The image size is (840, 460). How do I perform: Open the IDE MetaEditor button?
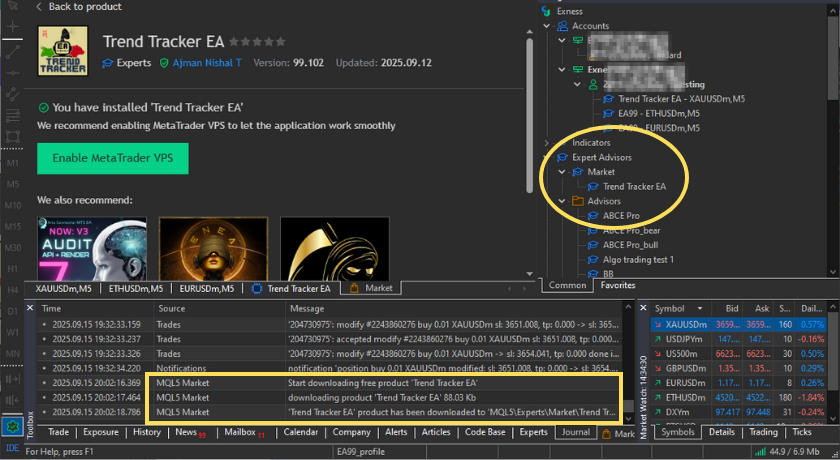click(12, 448)
